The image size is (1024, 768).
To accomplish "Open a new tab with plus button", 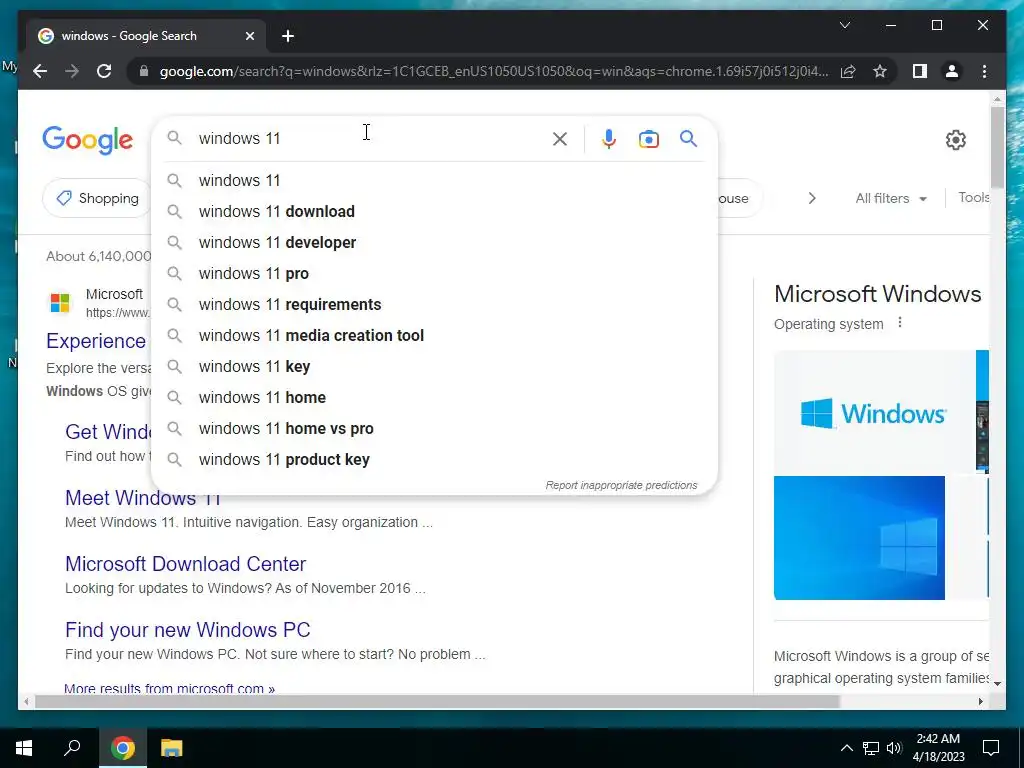I will tap(288, 36).
